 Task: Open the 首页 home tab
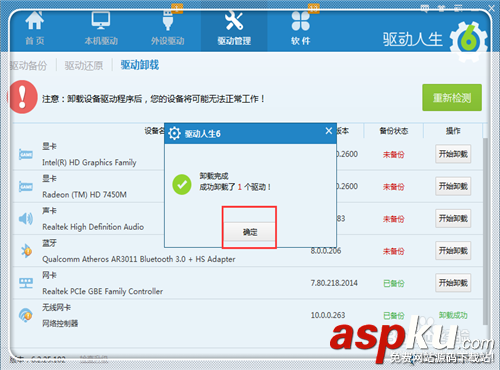35,29
